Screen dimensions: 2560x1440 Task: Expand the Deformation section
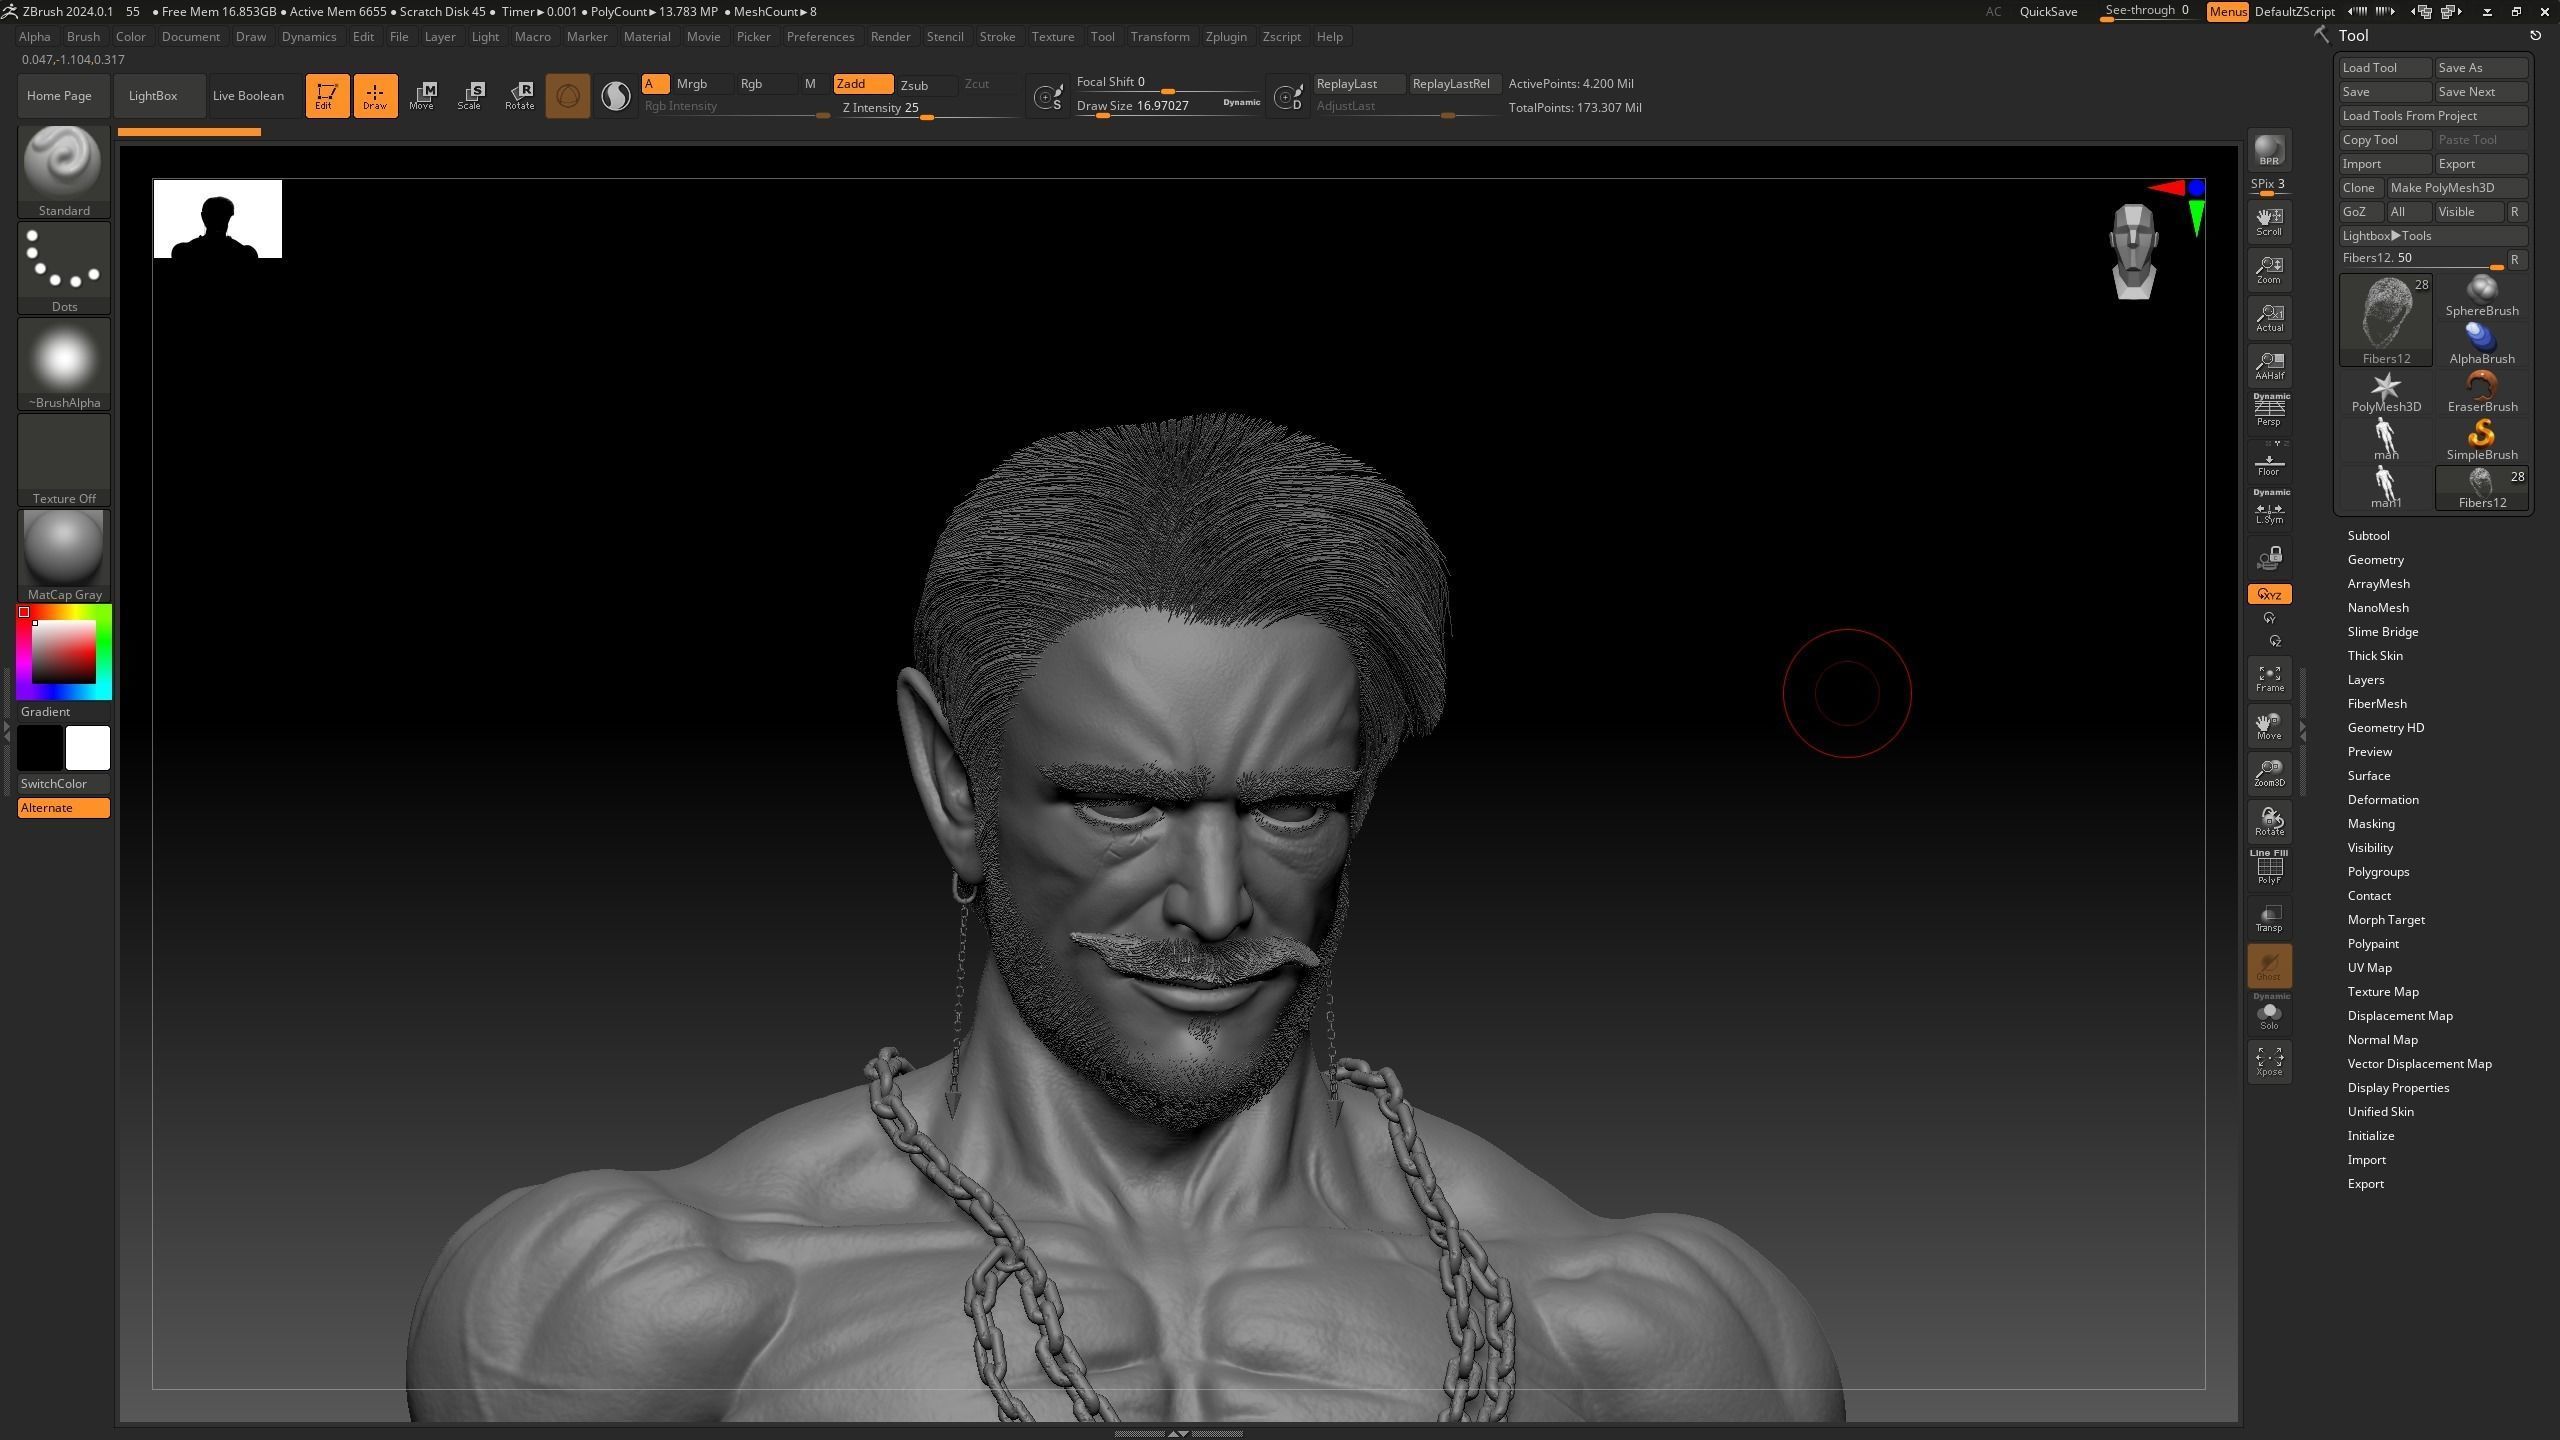pos(2383,800)
